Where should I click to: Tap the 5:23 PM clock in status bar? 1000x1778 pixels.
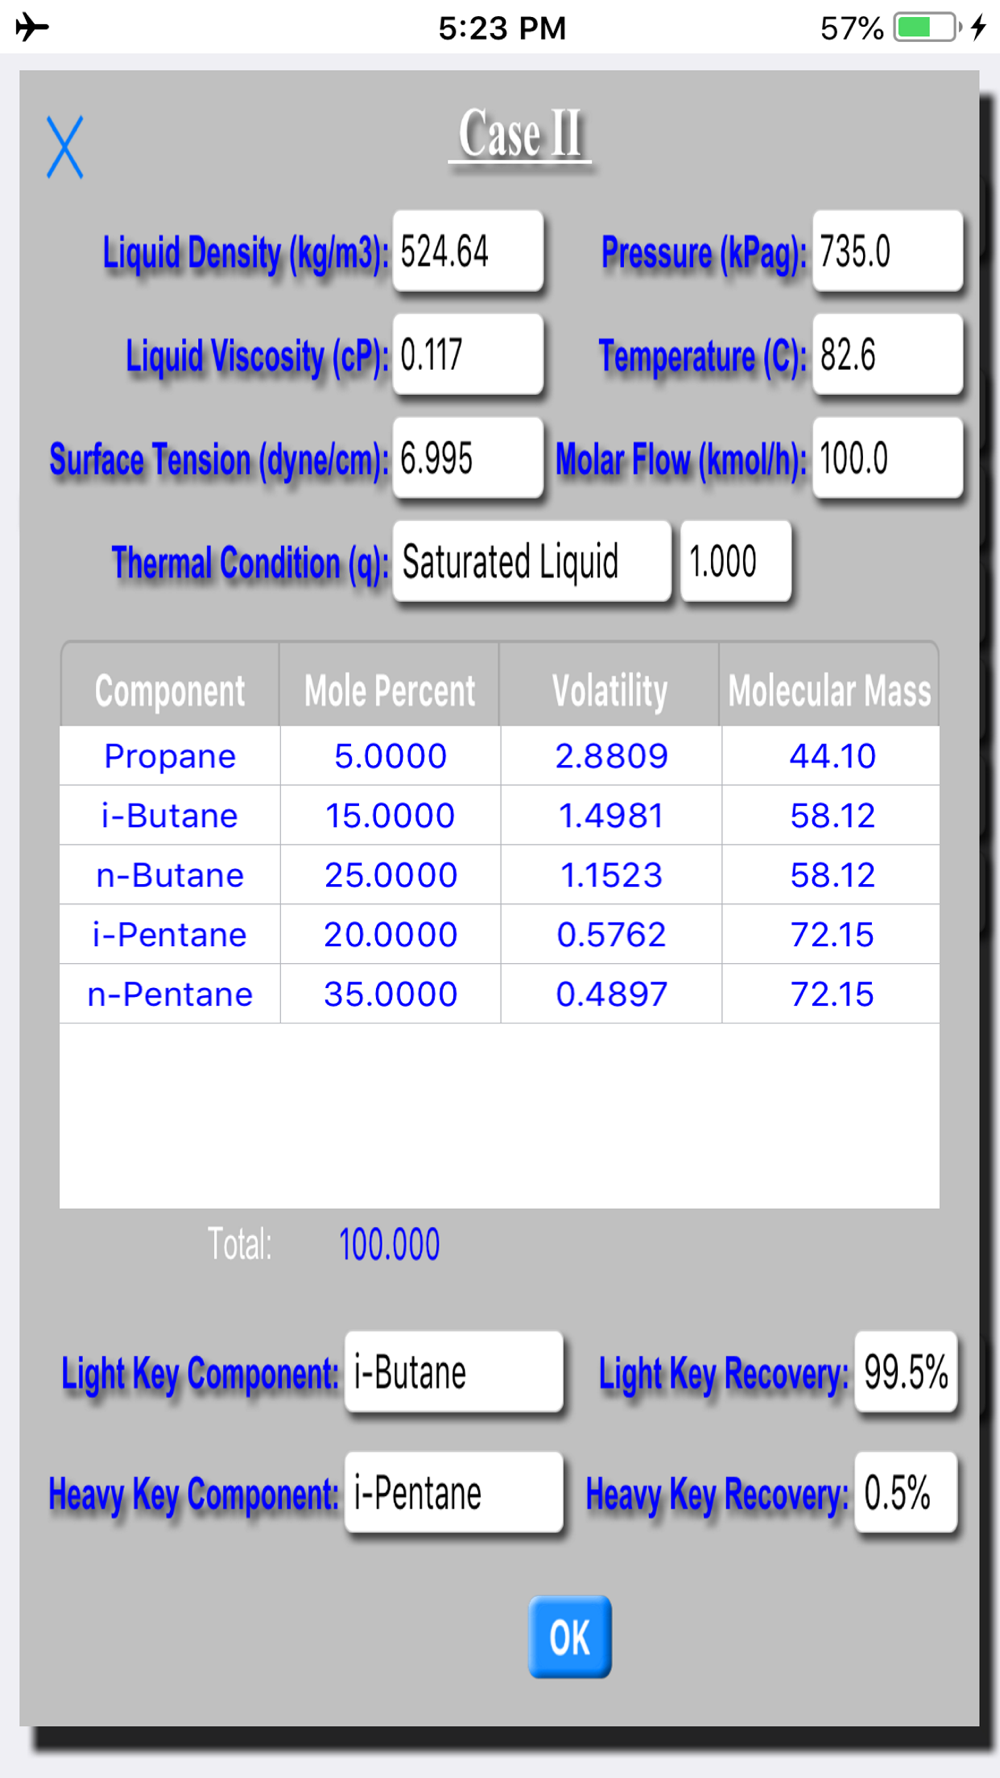(x=502, y=28)
